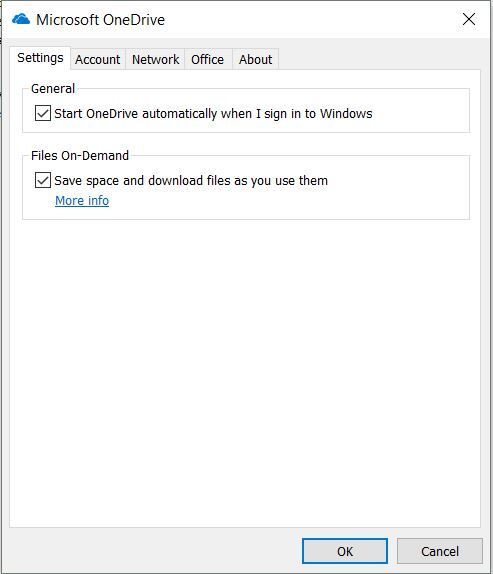Screen dimensions: 493x574
Task: Click the OneDrive cloud icon in title bar
Action: (x=20, y=19)
